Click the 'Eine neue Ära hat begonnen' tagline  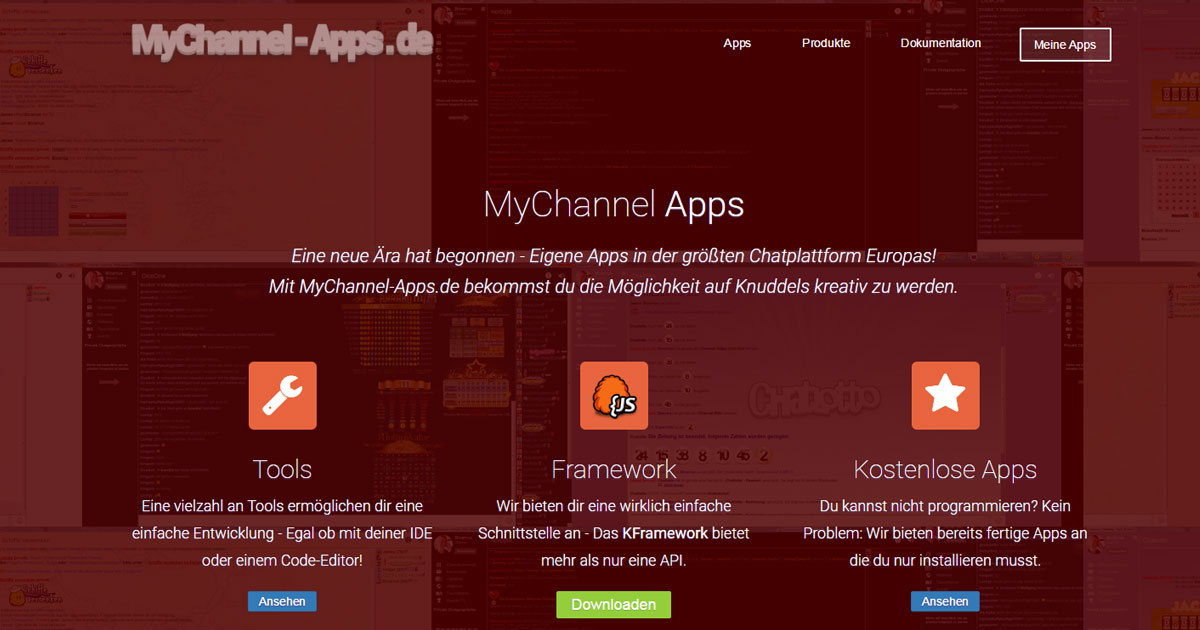(x=614, y=256)
